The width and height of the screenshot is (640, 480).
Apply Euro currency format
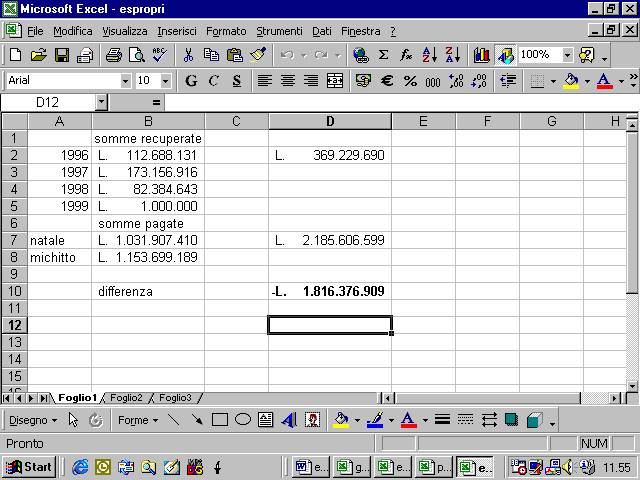pos(387,81)
